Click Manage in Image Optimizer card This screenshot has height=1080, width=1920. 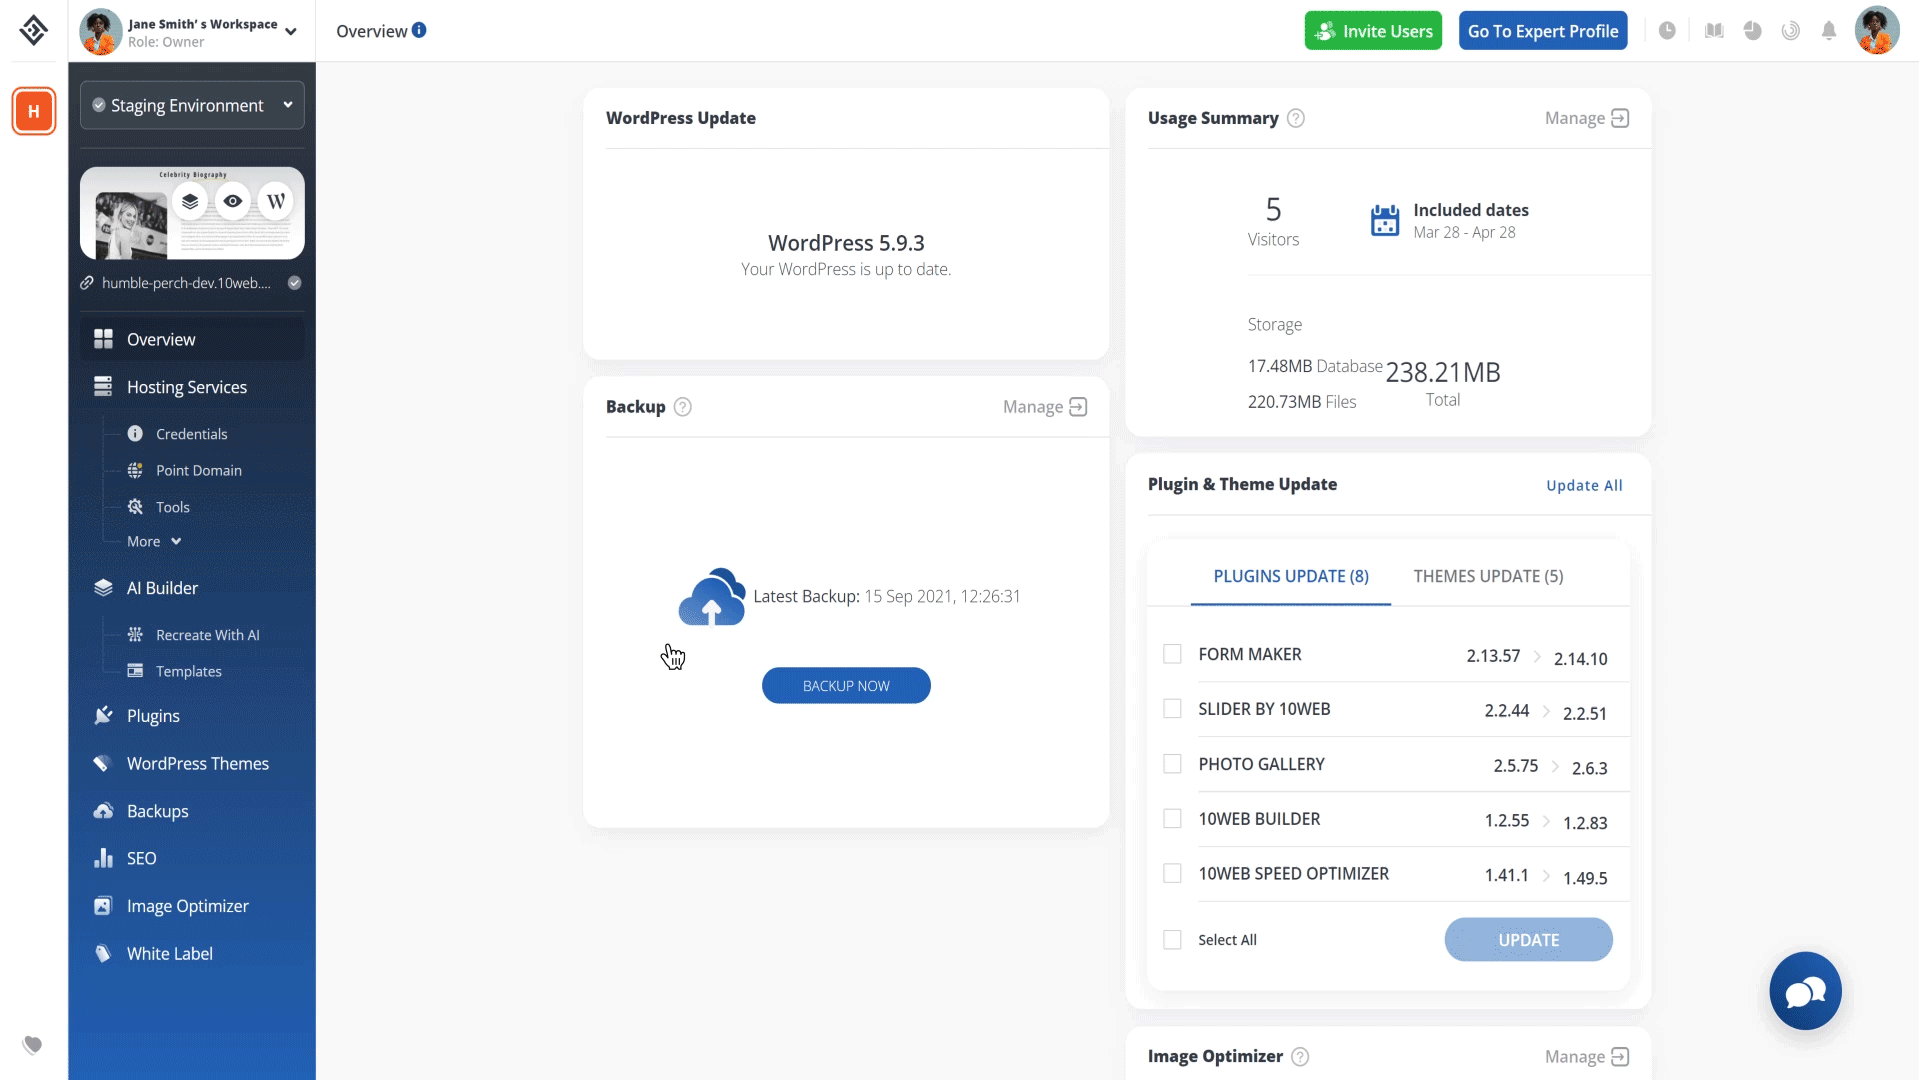point(1587,1057)
